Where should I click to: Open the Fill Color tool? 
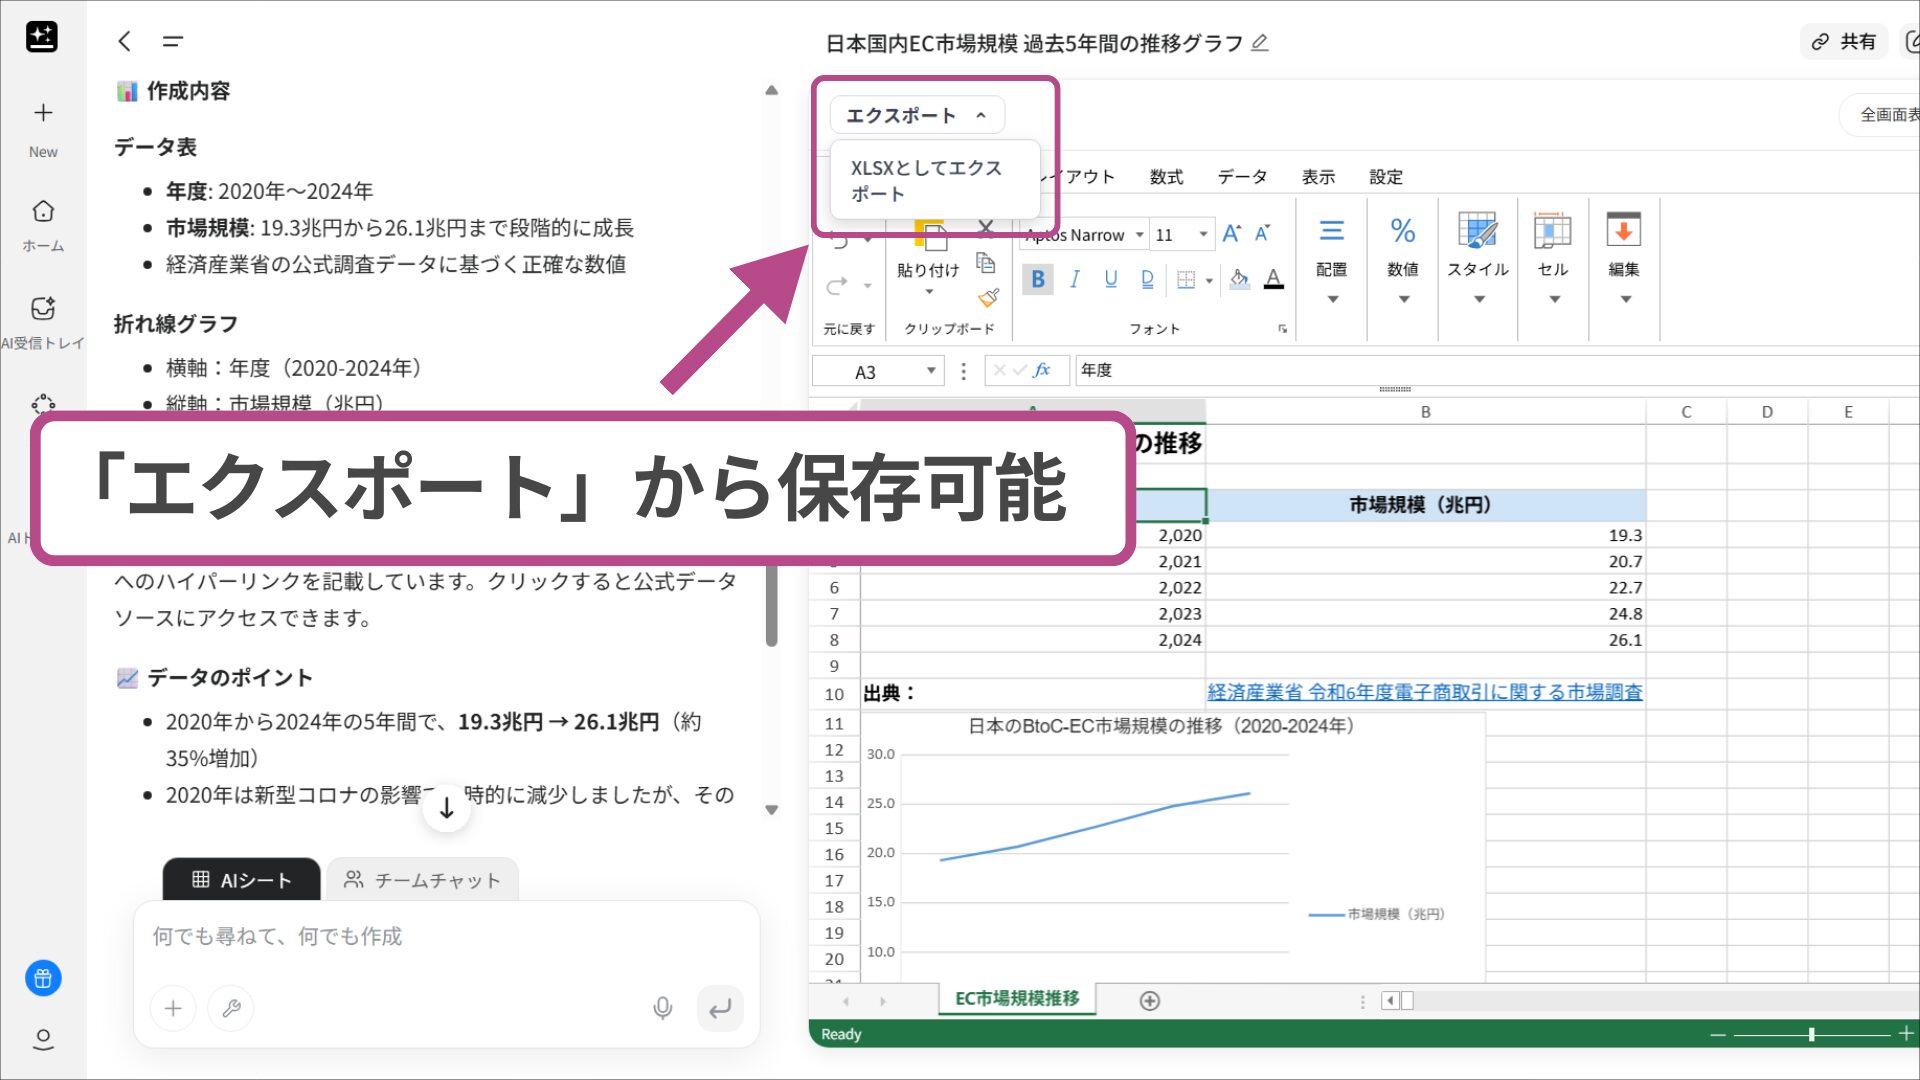1239,280
